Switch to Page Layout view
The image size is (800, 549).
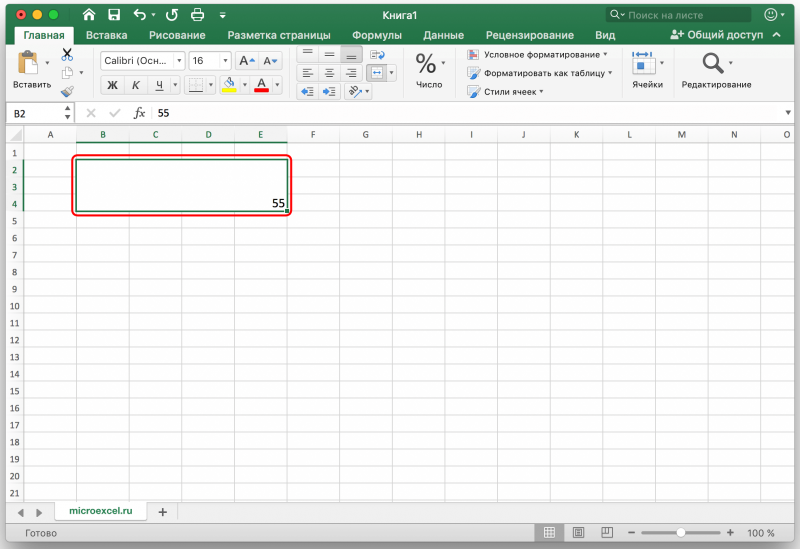pos(578,533)
